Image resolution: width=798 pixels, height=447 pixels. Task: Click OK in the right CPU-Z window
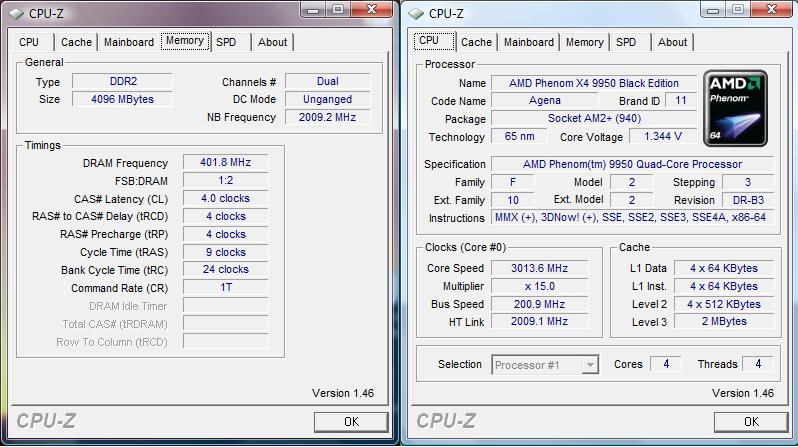(751, 422)
